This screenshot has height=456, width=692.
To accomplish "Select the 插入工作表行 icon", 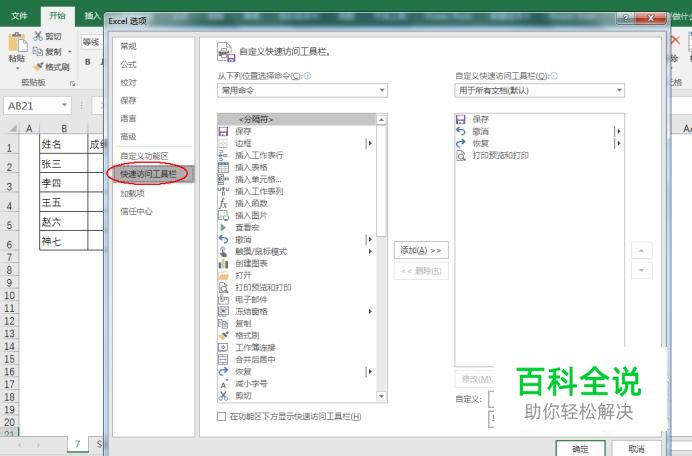I will point(223,155).
